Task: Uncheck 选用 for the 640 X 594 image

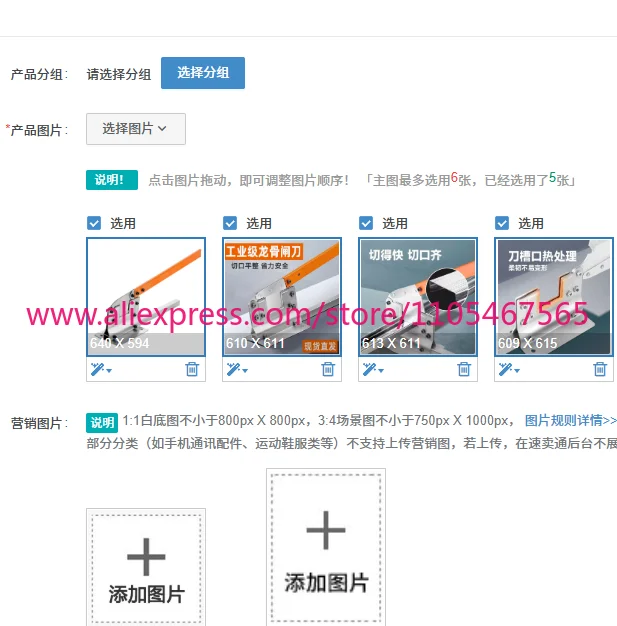Action: point(94,223)
